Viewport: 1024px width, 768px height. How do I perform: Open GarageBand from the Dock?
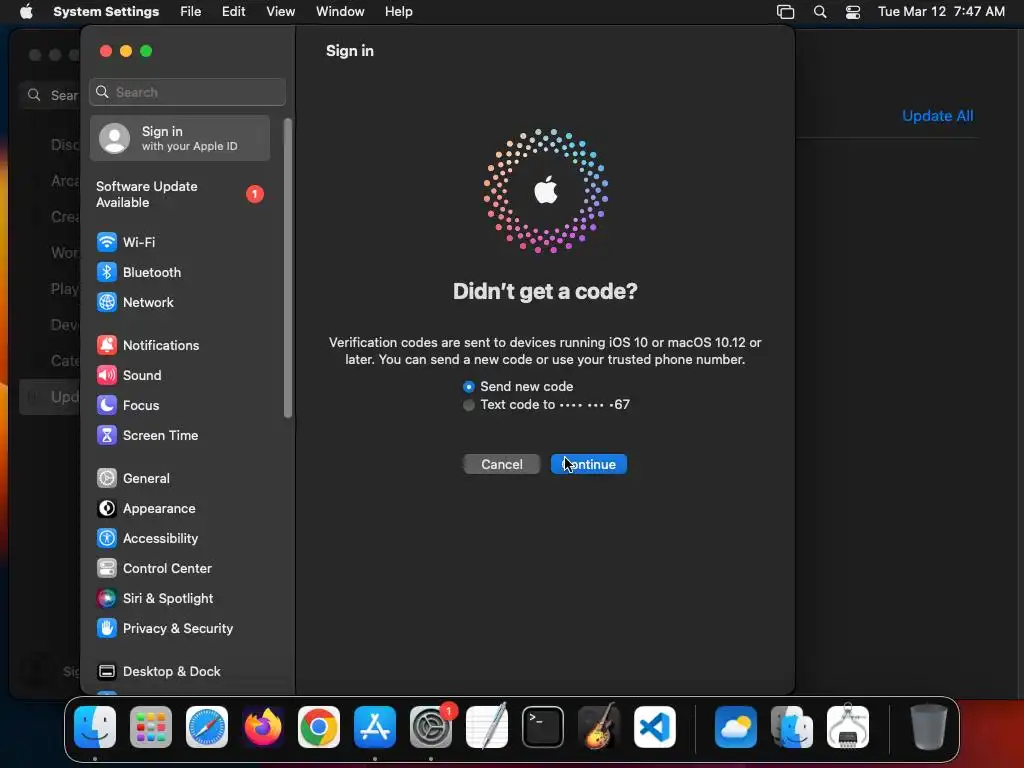pyautogui.click(x=599, y=727)
